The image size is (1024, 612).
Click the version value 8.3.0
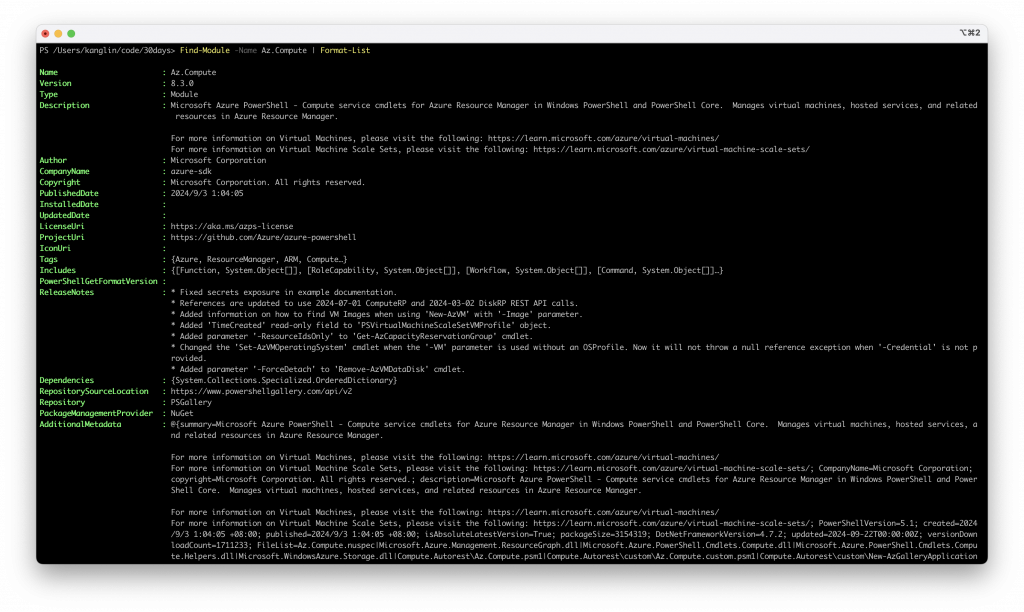(182, 84)
